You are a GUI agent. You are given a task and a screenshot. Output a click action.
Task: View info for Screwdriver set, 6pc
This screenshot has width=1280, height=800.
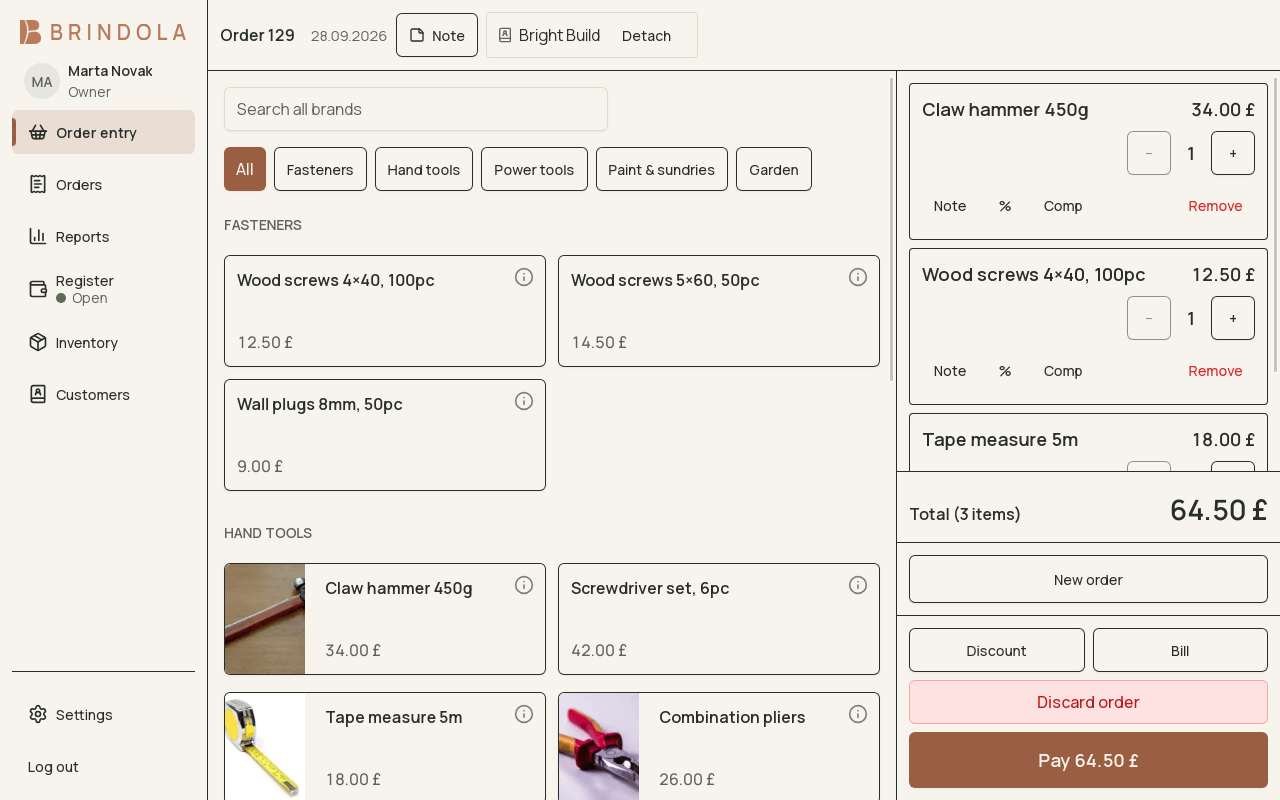858,585
